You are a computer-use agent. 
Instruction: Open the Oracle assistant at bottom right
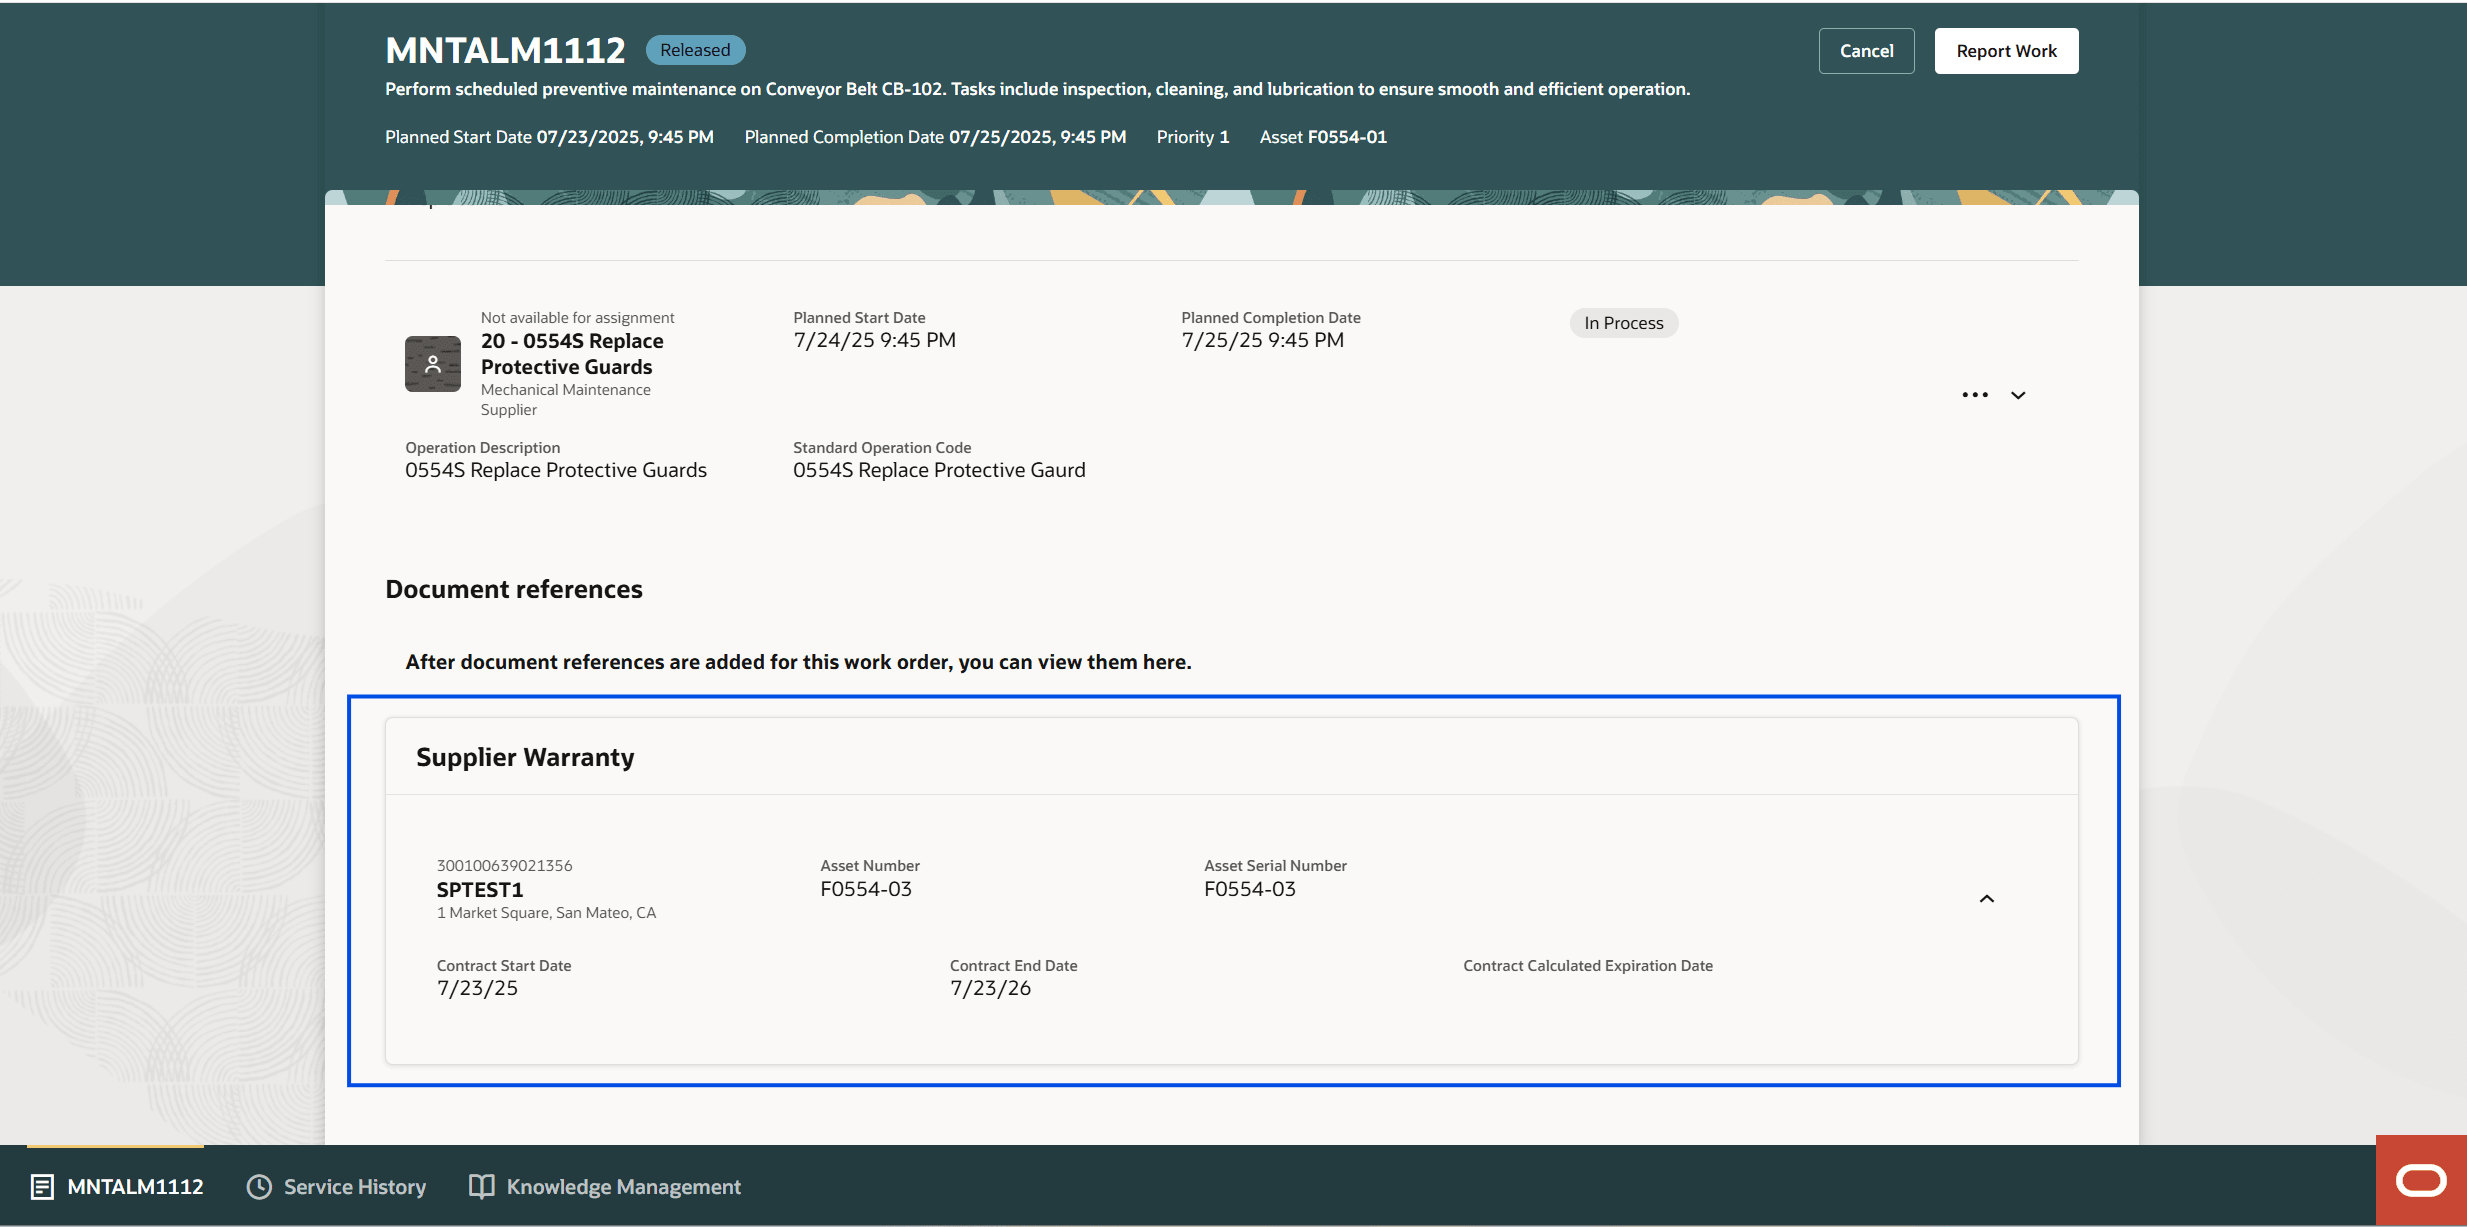[2420, 1180]
